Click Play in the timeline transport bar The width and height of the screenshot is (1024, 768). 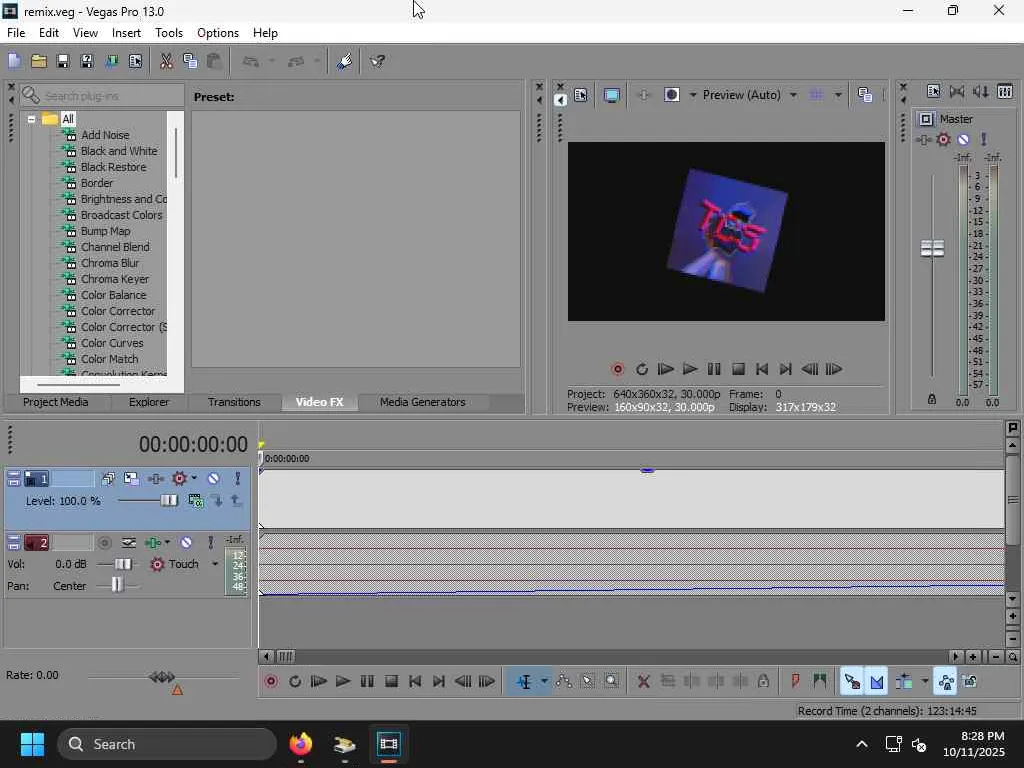click(343, 682)
